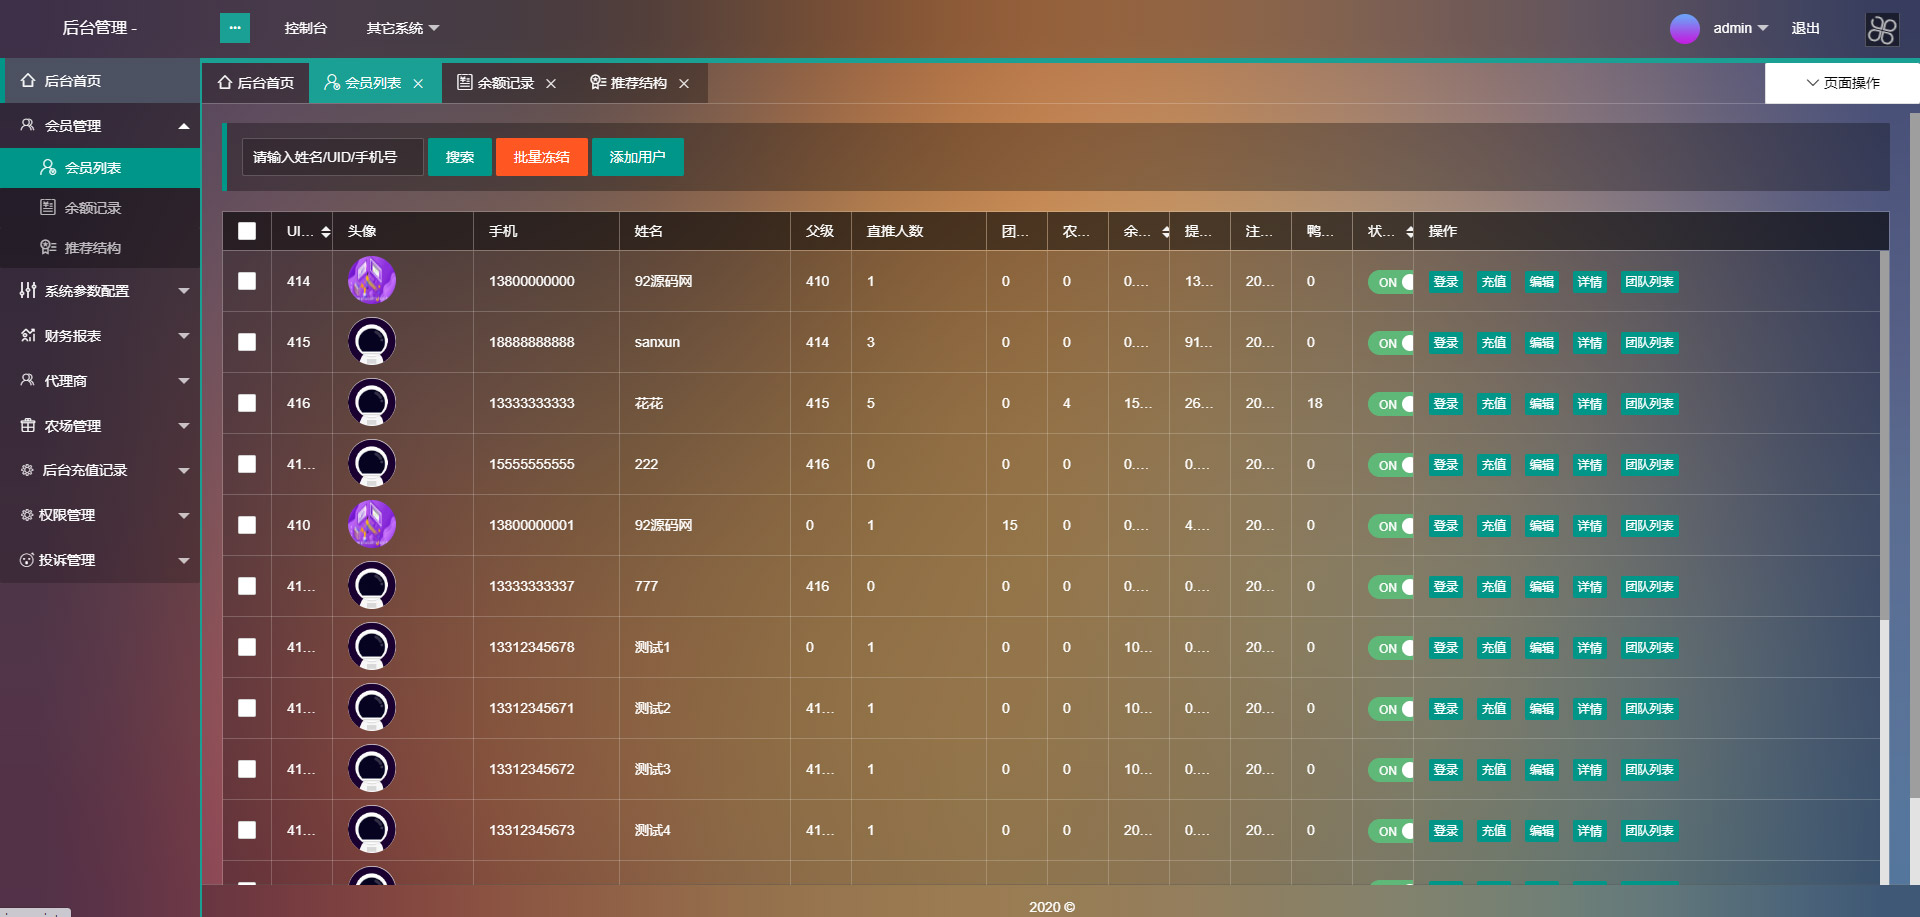Image resolution: width=1920 pixels, height=917 pixels.
Task: Click the 搜索 button
Action: pos(460,157)
